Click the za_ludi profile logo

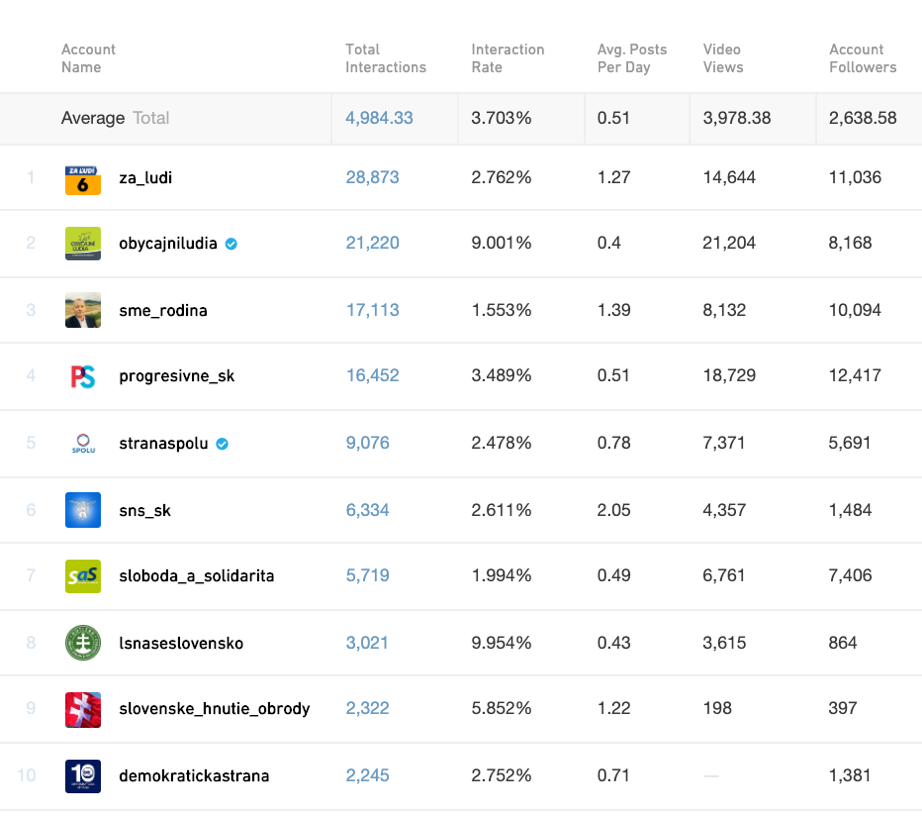pyautogui.click(x=82, y=180)
